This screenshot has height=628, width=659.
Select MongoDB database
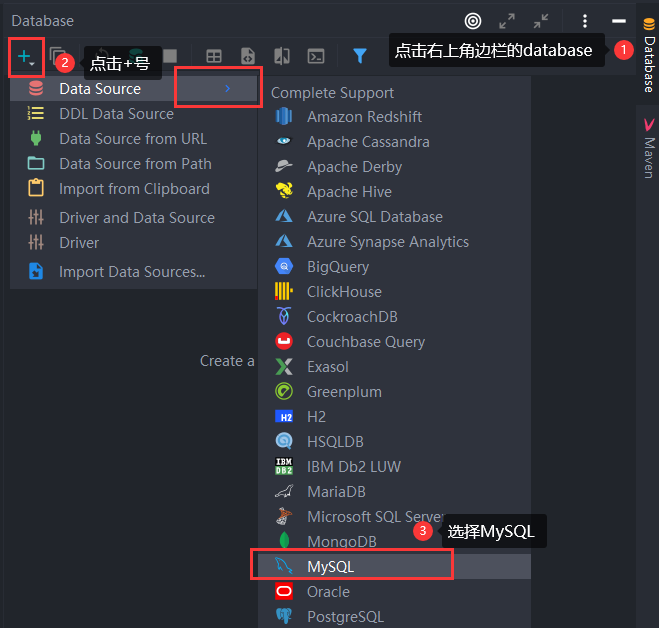pyautogui.click(x=395, y=542)
